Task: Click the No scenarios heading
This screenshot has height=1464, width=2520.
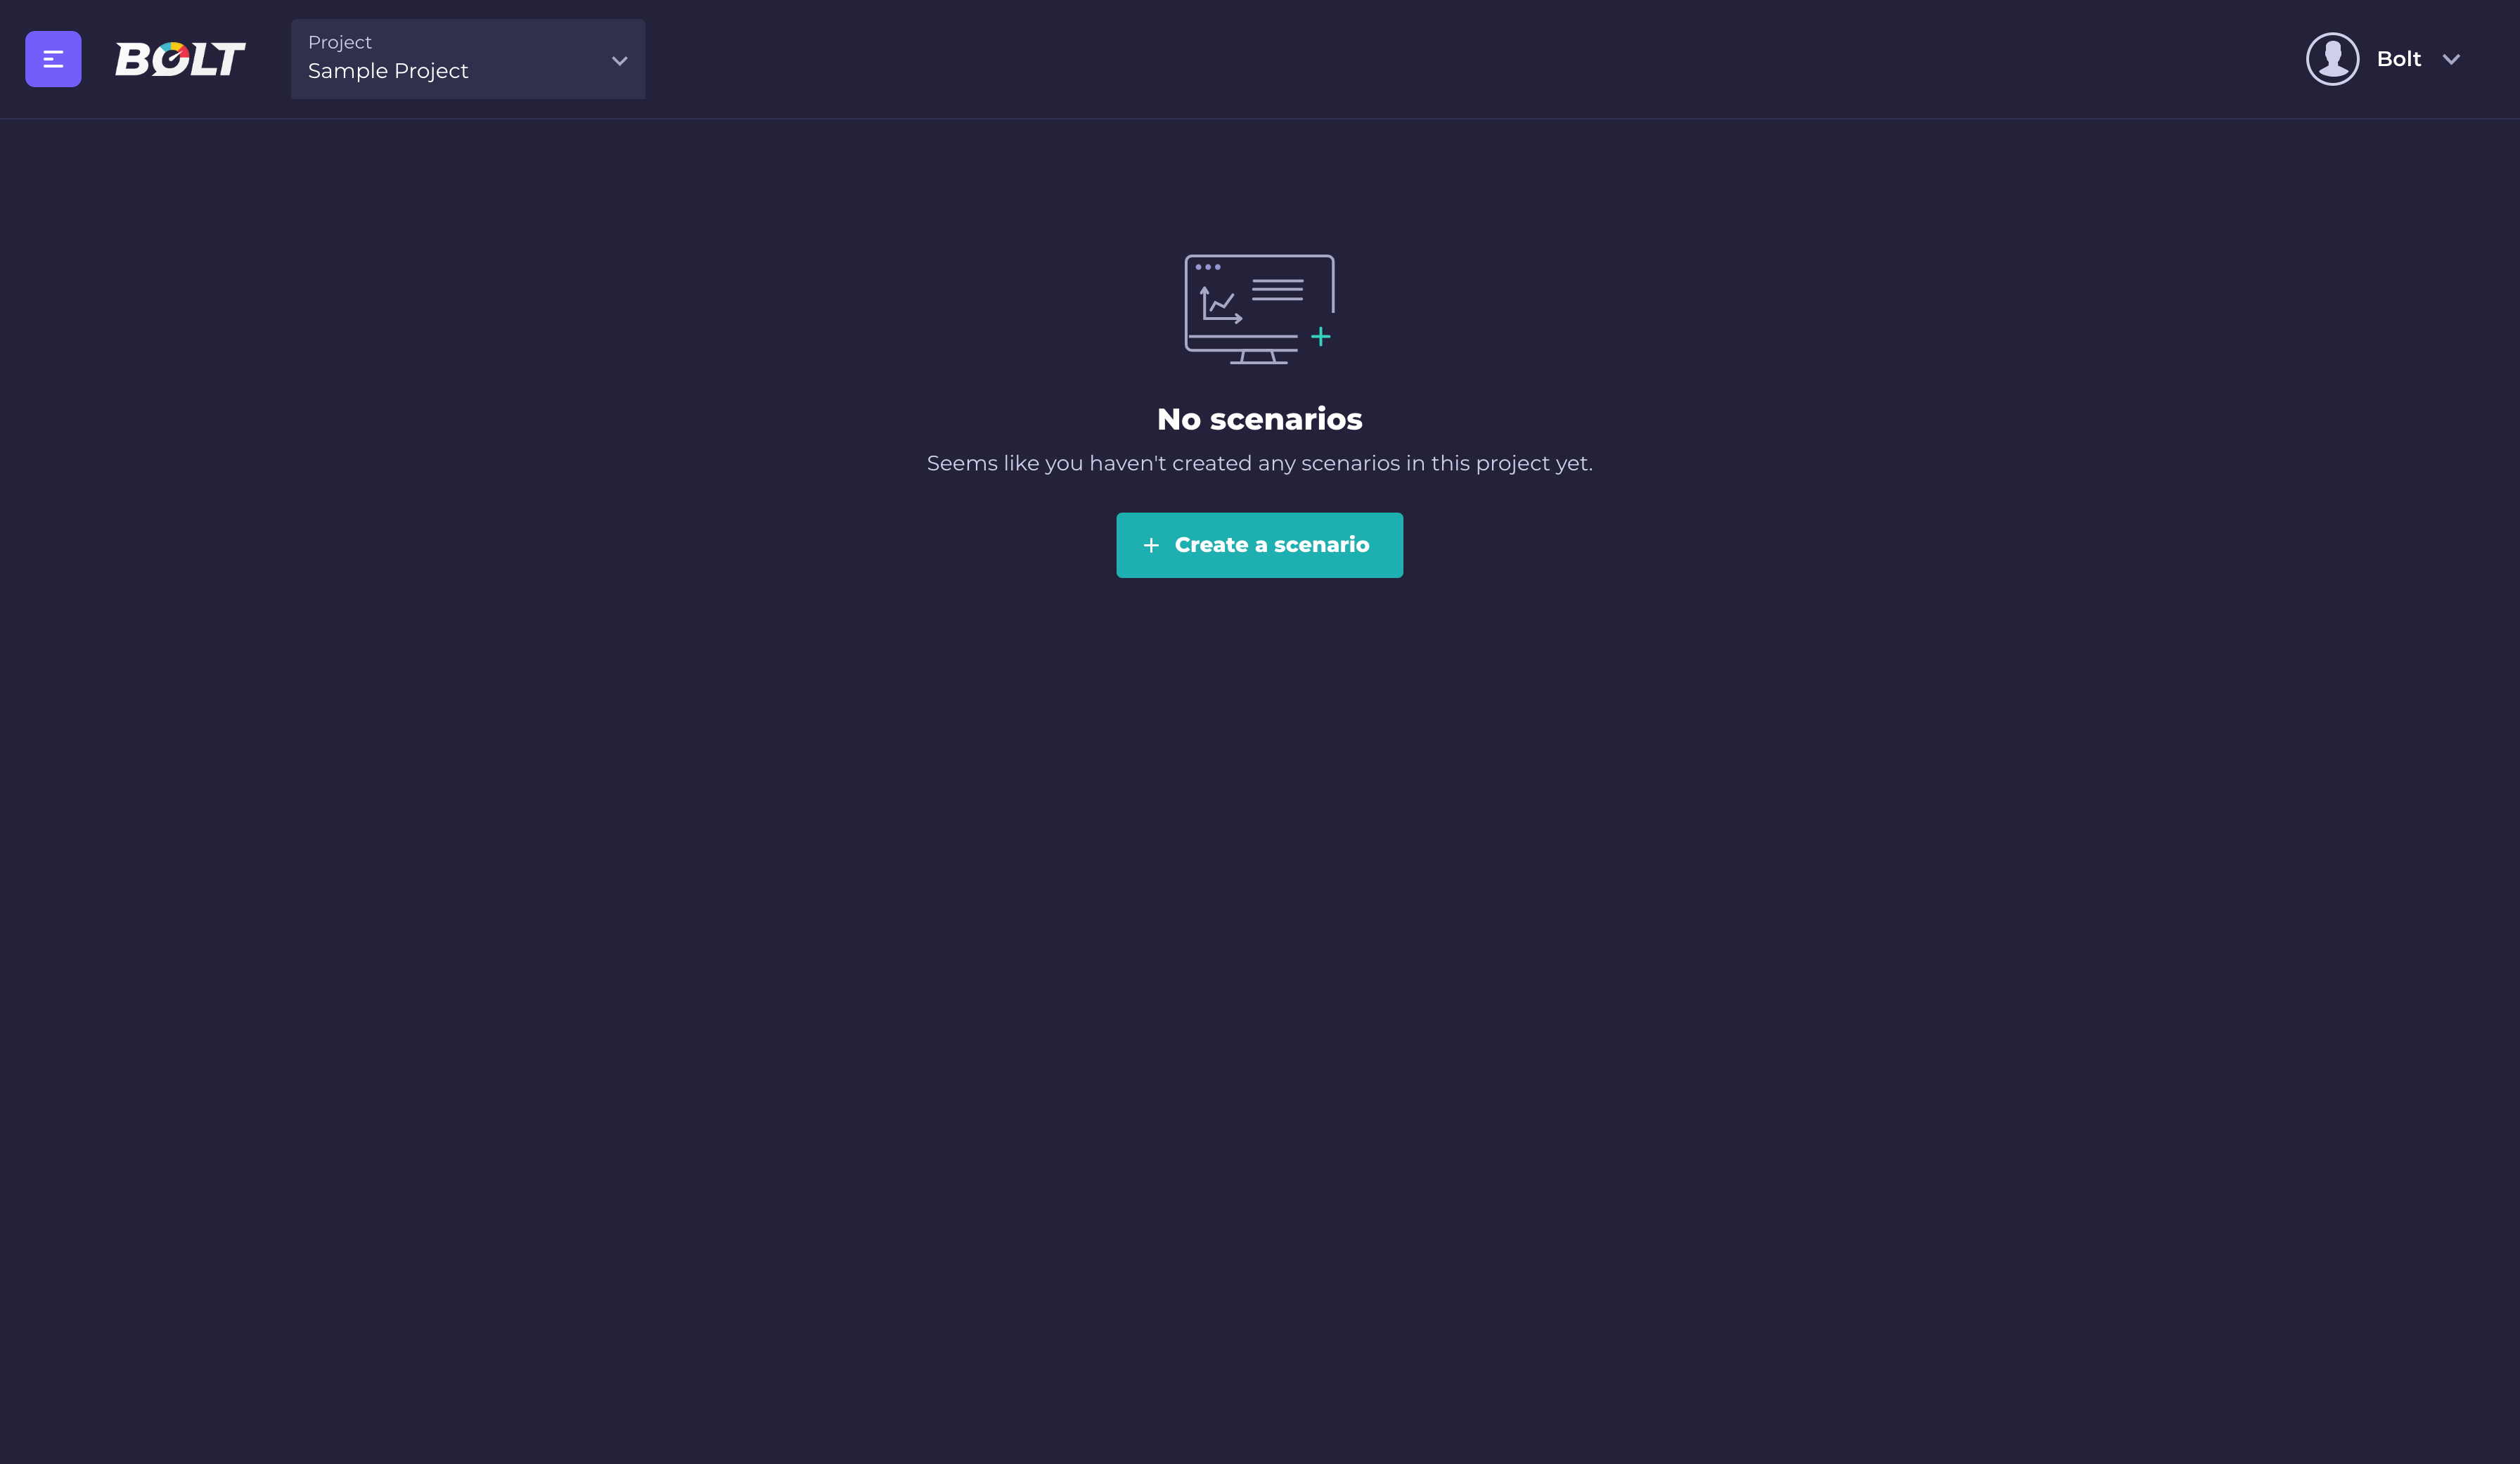Action: click(x=1259, y=419)
